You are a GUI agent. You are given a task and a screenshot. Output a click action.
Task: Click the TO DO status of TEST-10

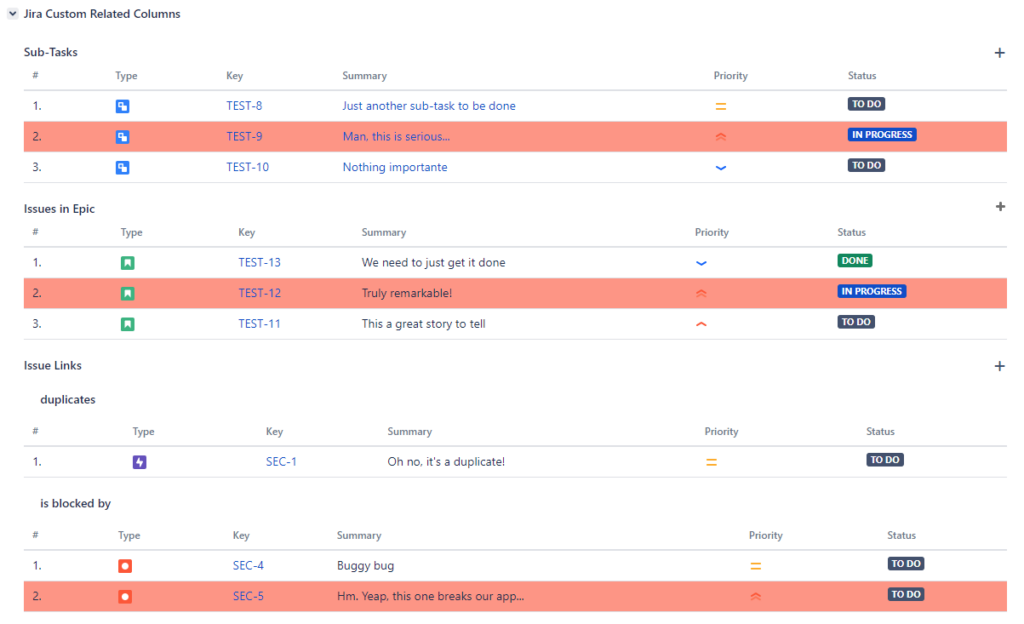coord(867,165)
